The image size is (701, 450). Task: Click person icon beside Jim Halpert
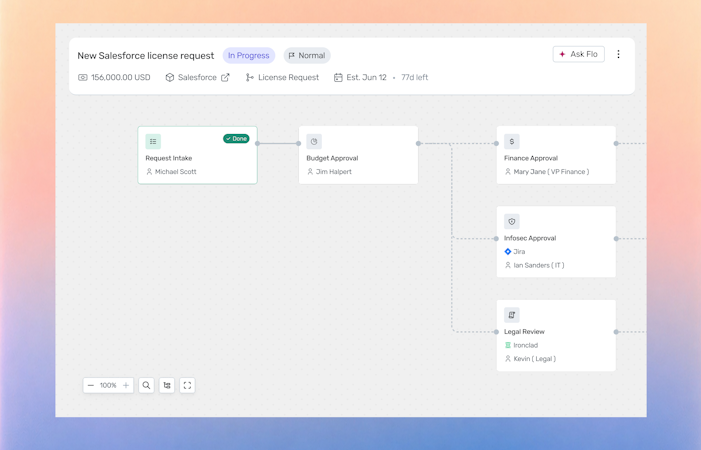tap(310, 172)
